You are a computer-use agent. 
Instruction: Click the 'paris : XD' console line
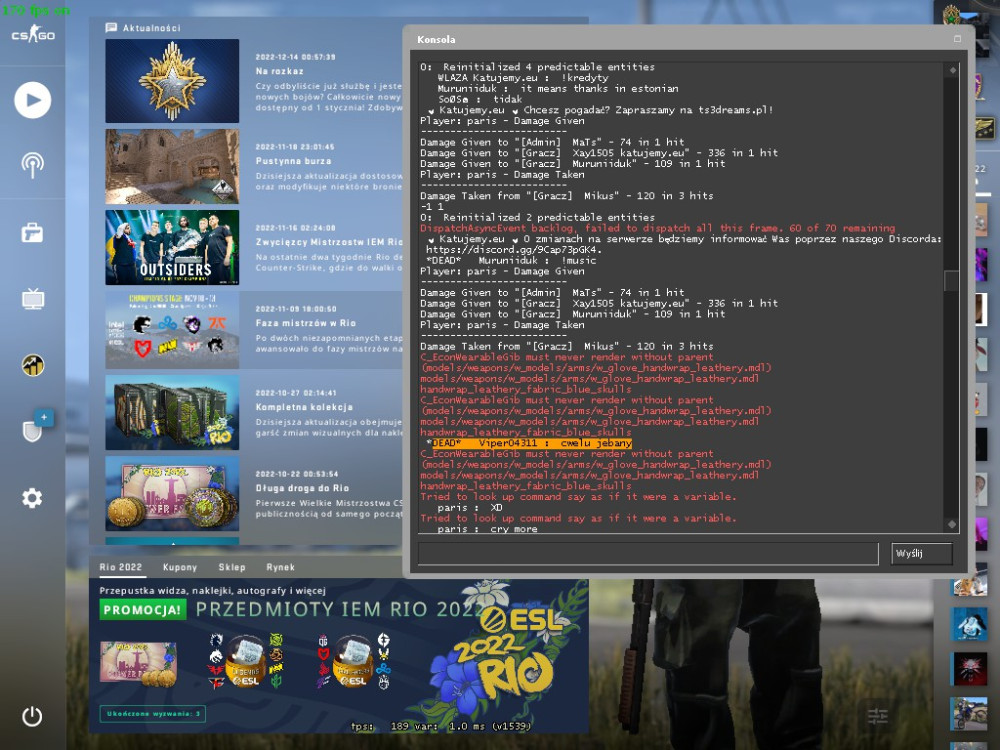[x=471, y=508]
